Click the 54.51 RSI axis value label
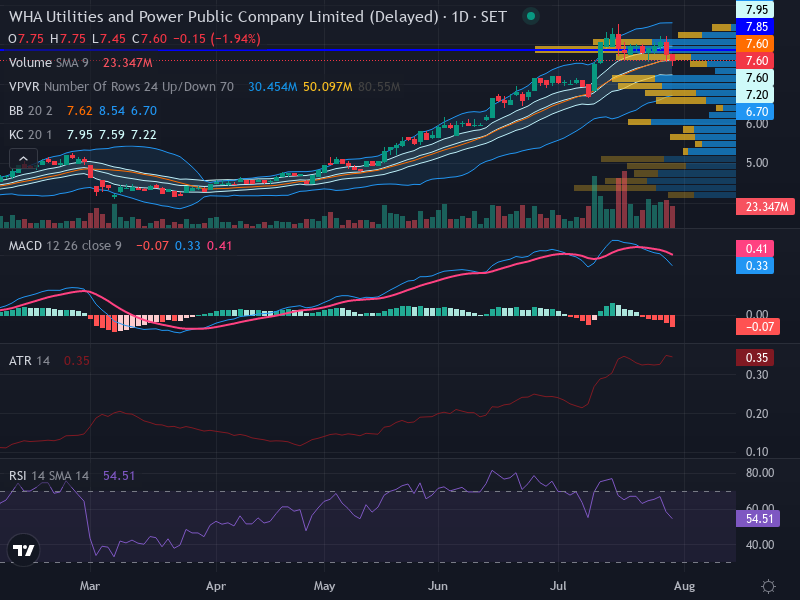The height and width of the screenshot is (600, 800). (758, 519)
